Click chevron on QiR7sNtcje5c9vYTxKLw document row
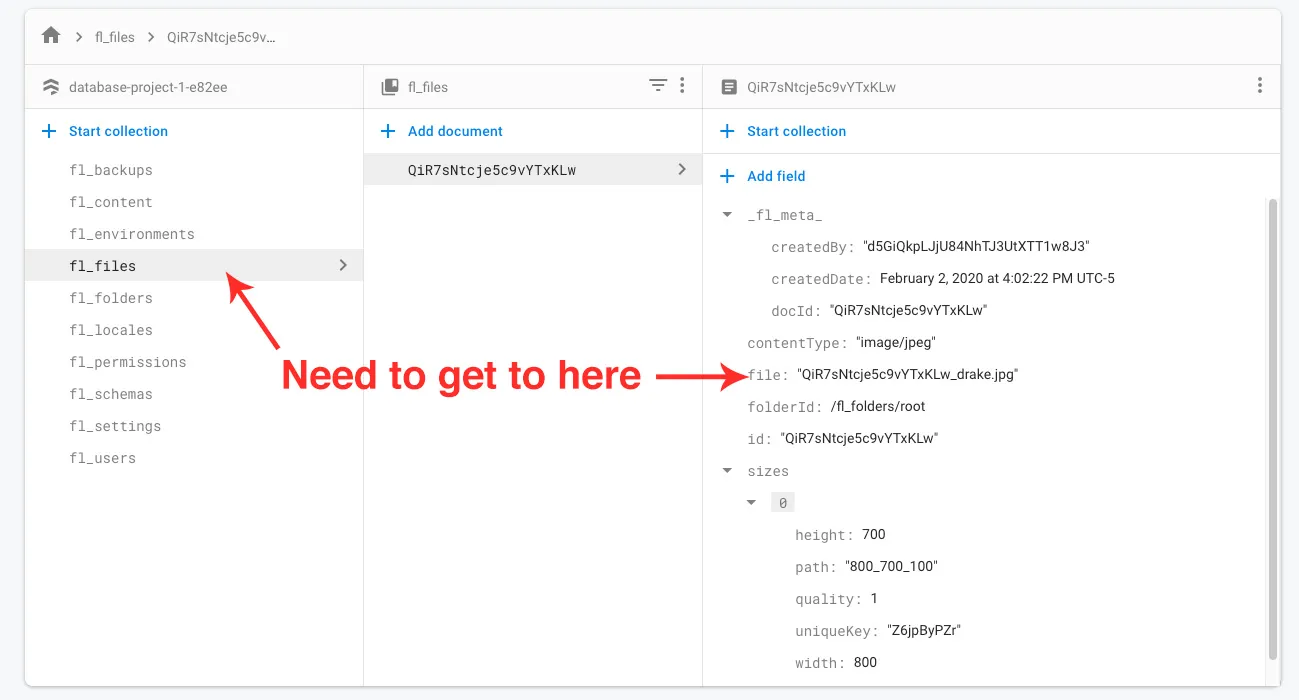1299x700 pixels. pos(682,170)
